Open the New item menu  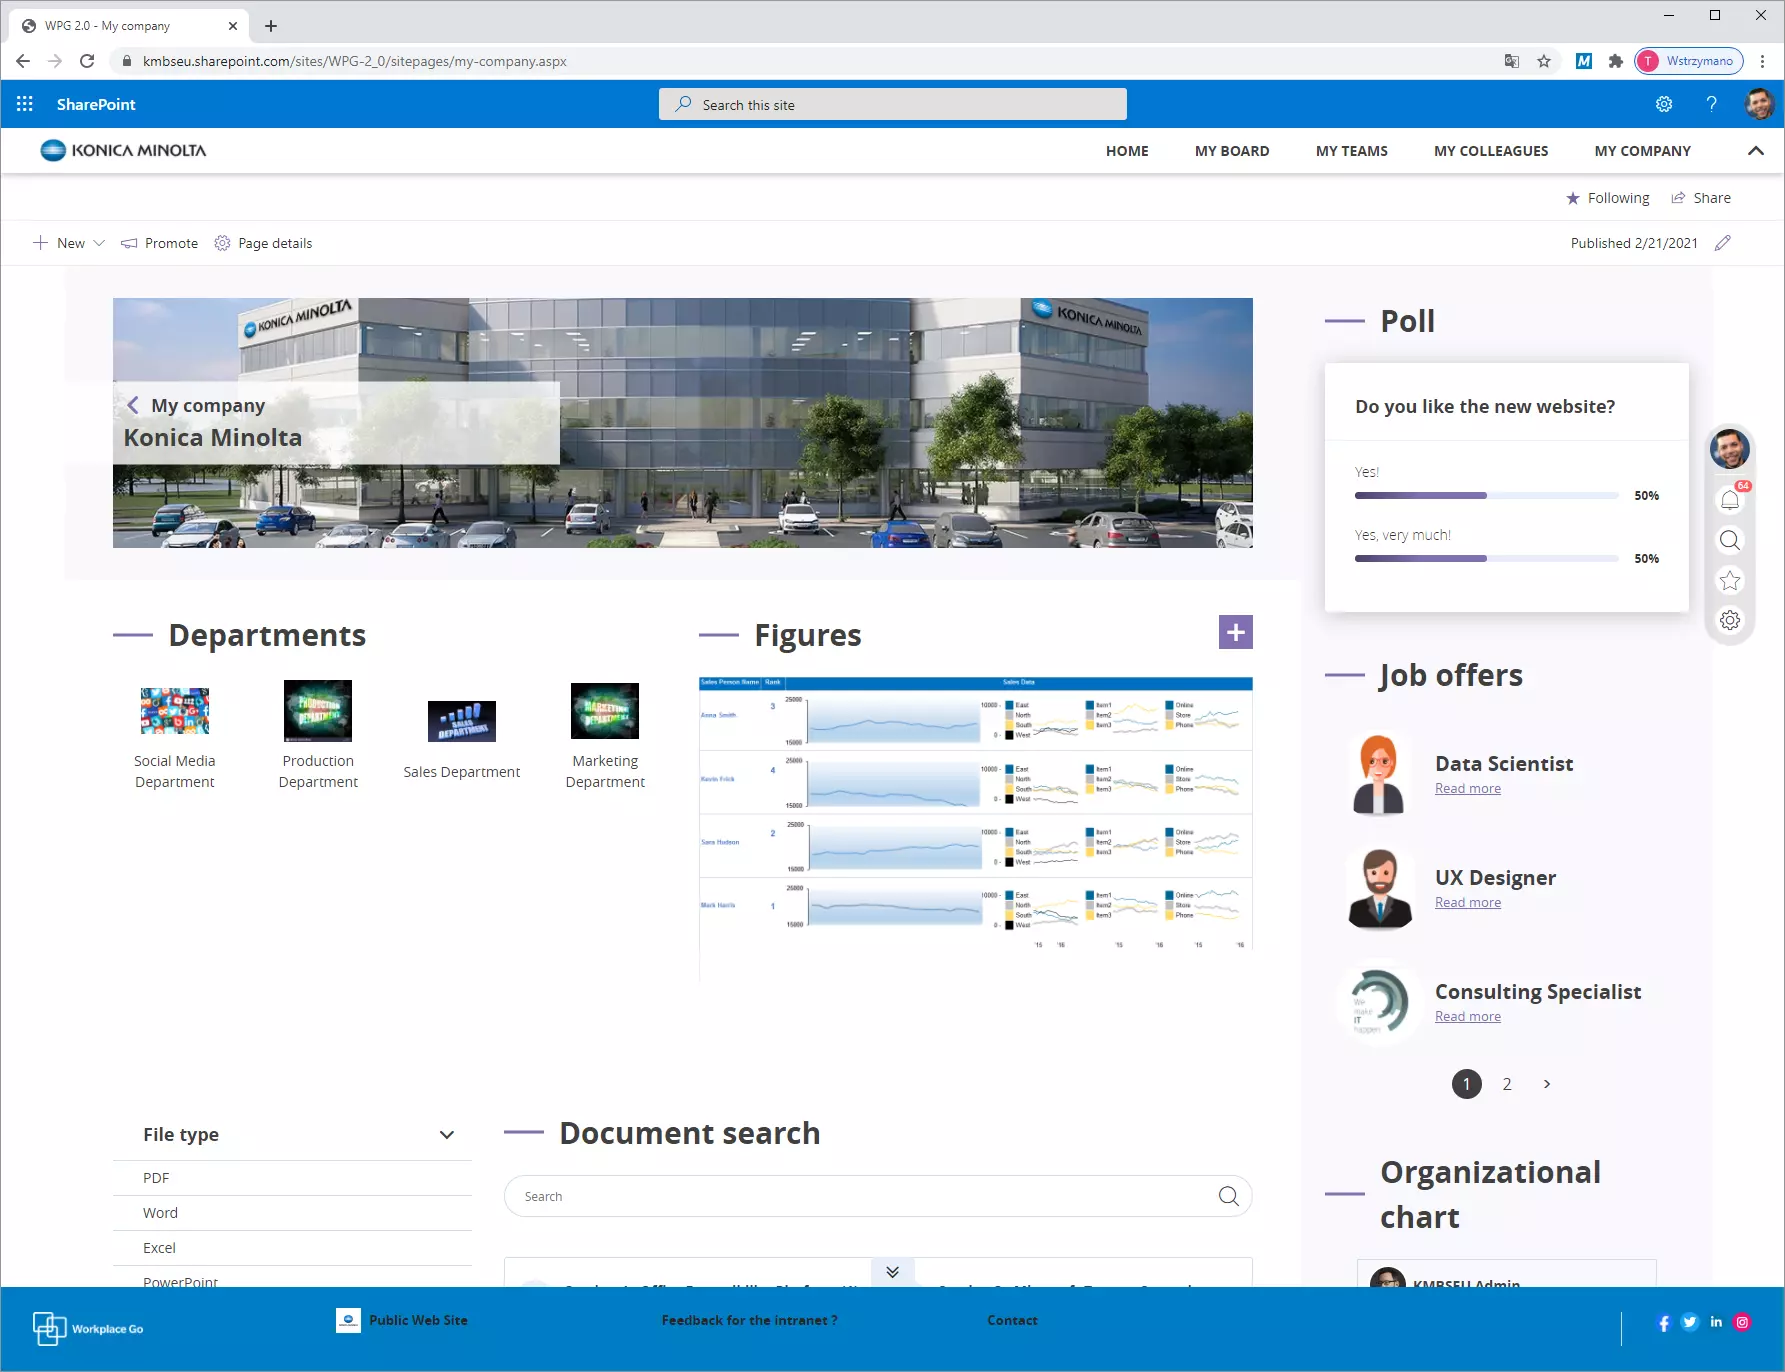point(69,243)
